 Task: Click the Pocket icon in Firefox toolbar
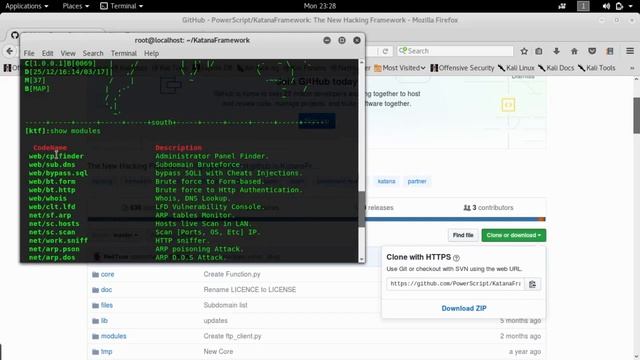[x=592, y=51]
